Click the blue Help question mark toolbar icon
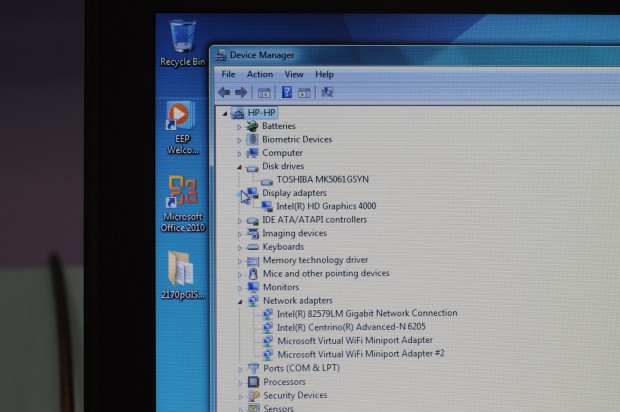The image size is (620, 412). point(287,92)
